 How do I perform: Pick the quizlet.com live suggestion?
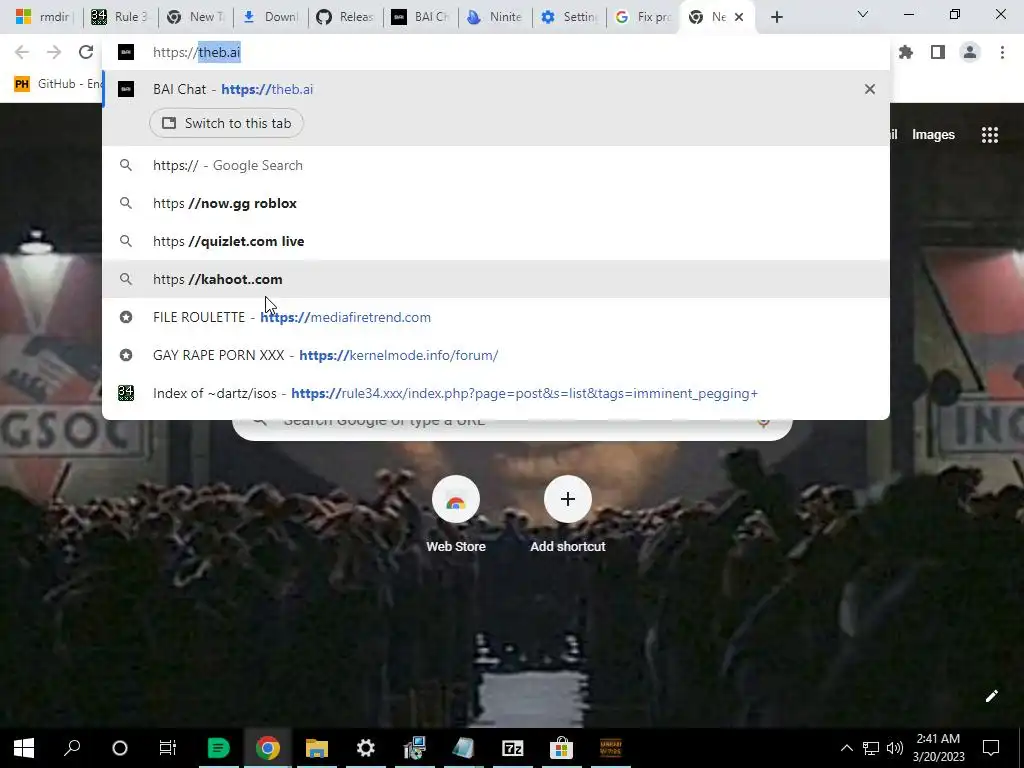[x=496, y=241]
